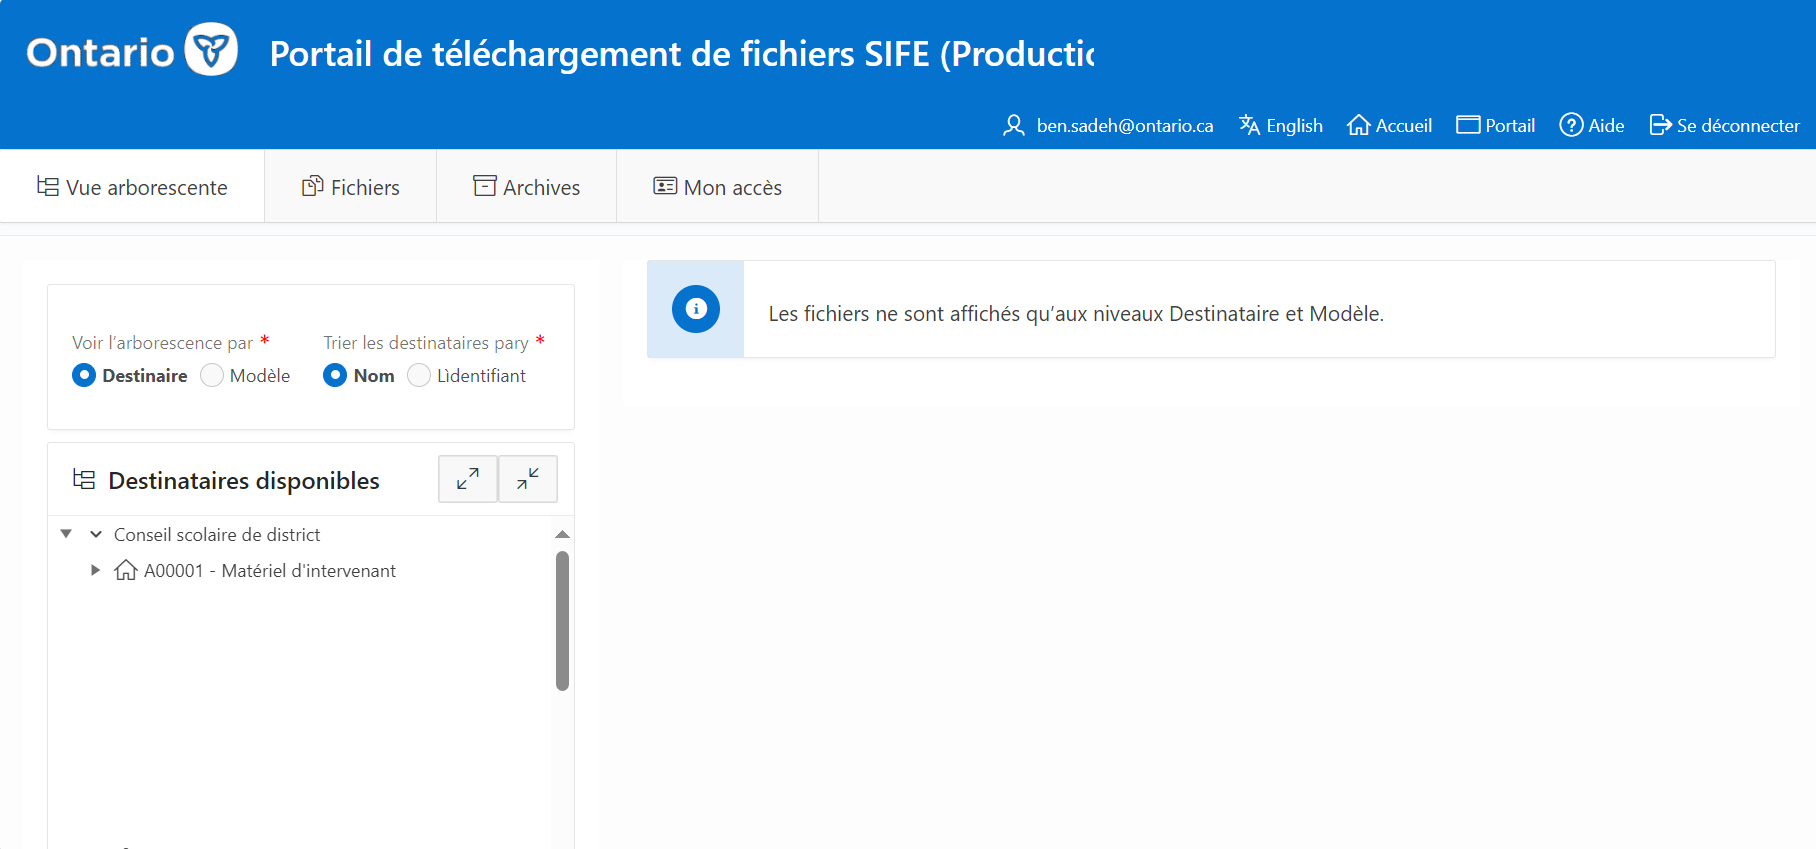Viewport: 1816px width, 849px height.
Task: Switch to the Archives tab
Action: point(527,187)
